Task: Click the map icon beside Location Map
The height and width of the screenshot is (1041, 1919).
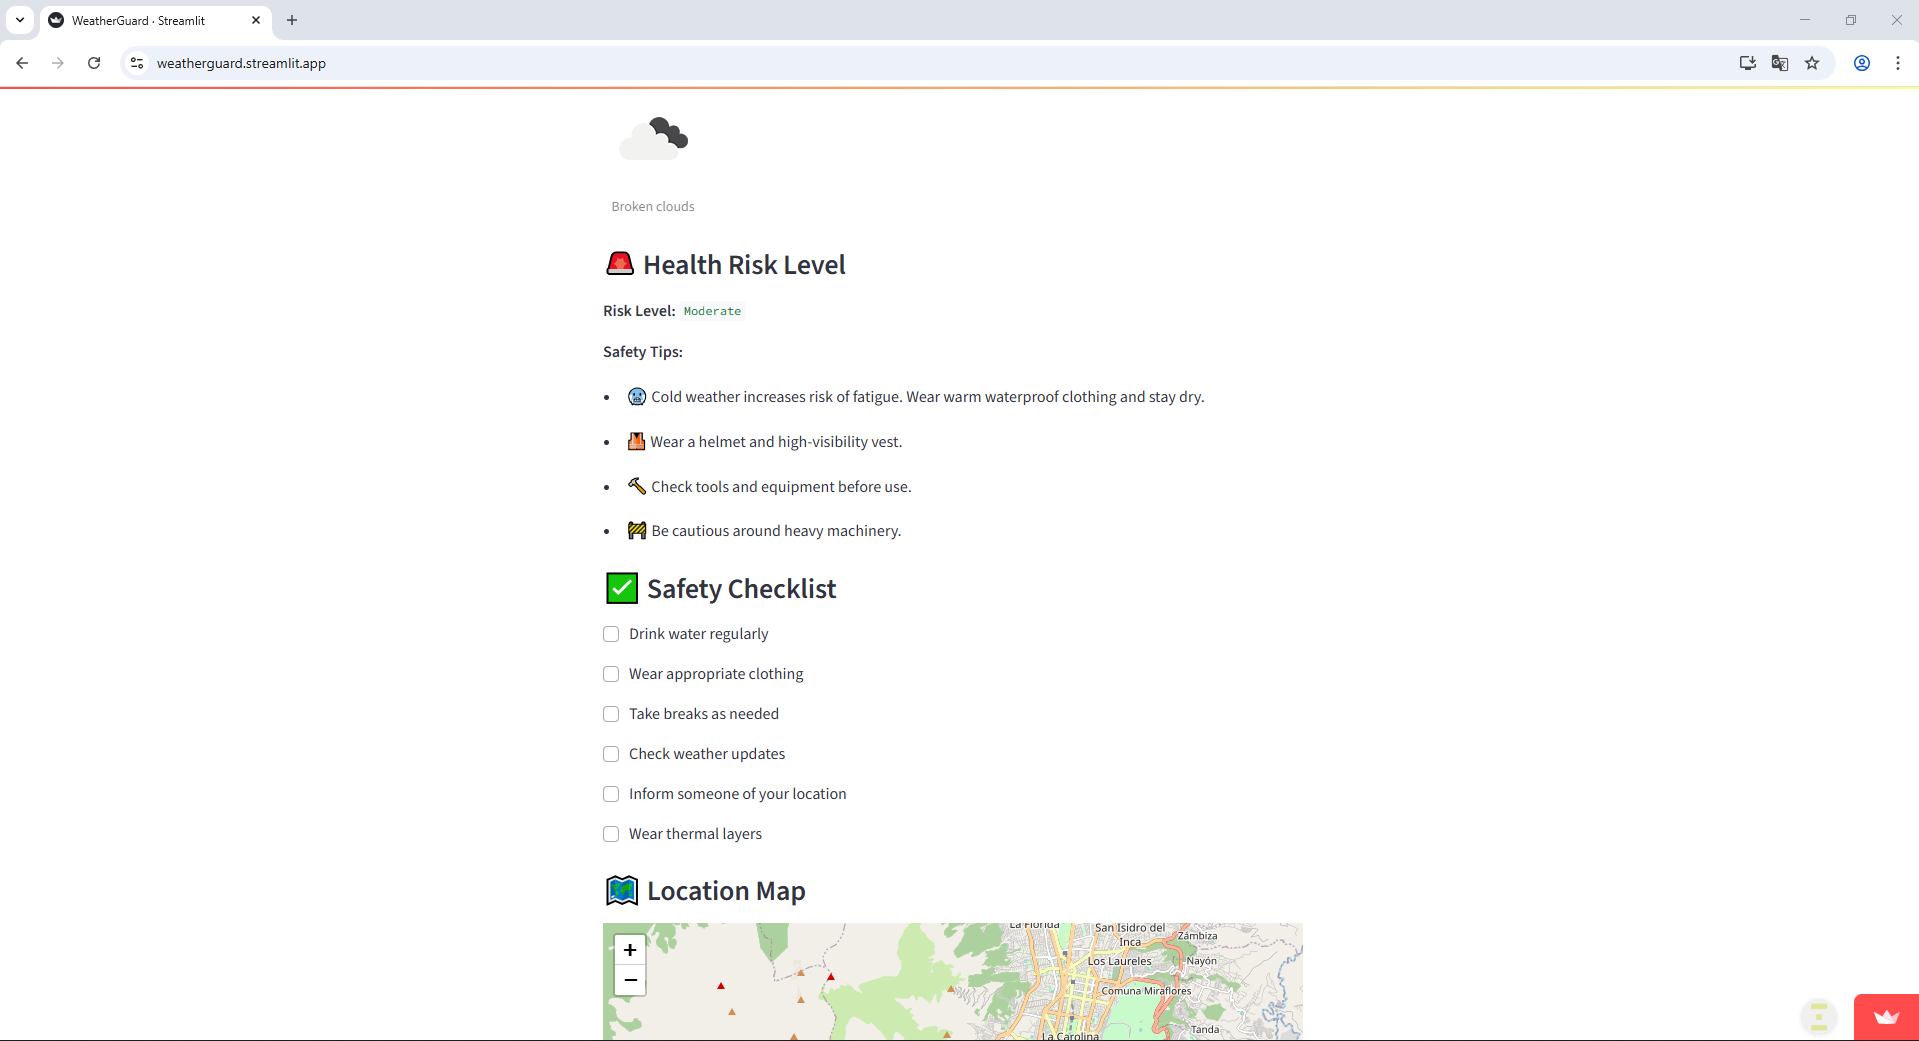Action: click(x=622, y=890)
